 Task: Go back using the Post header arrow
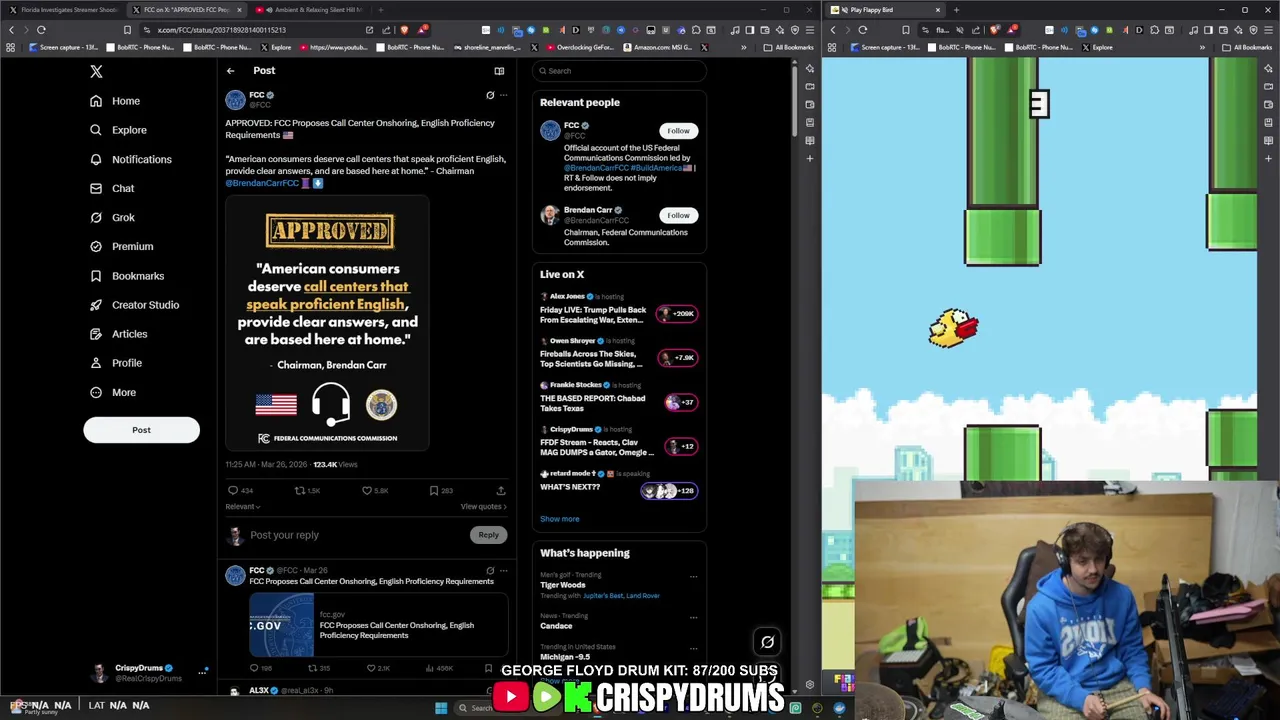(x=230, y=71)
